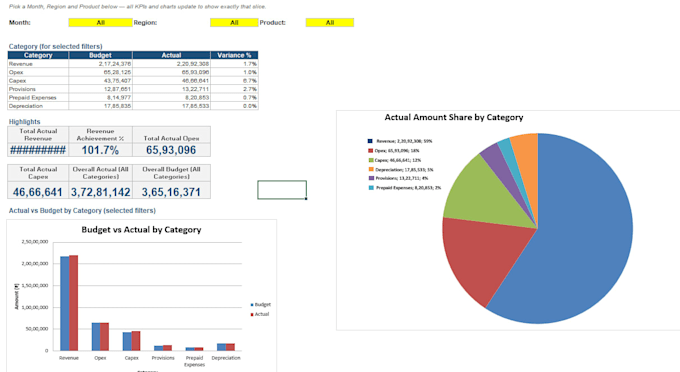Image resolution: width=680 pixels, height=372 pixels.
Task: Select the Prepaid Expenses entry in the pie legend
Action: [x=405, y=188]
